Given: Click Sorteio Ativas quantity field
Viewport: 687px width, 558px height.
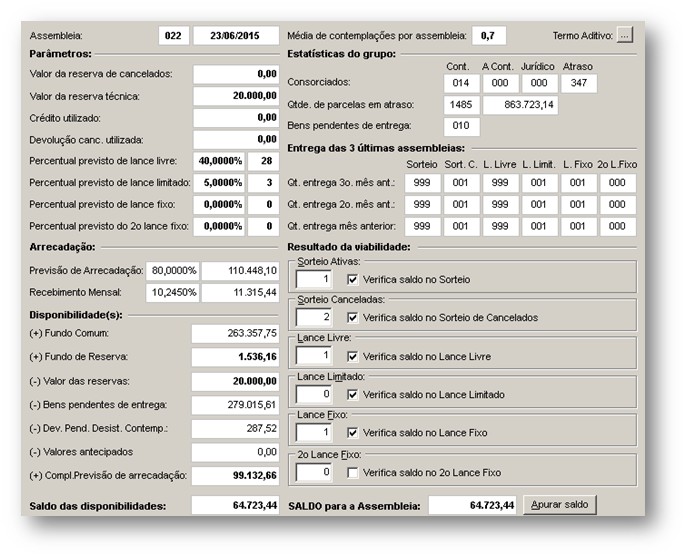Looking at the screenshot, I should tap(314, 279).
